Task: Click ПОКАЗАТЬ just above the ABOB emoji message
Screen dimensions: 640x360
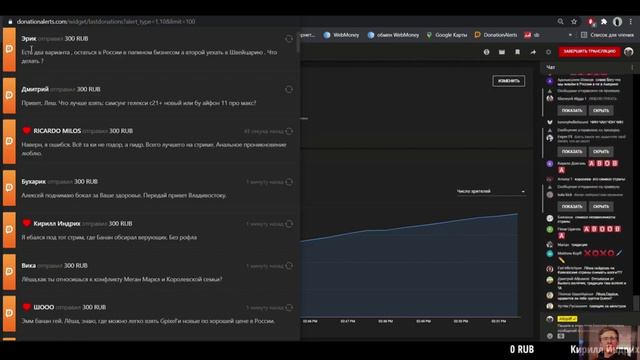Action: tap(572, 151)
